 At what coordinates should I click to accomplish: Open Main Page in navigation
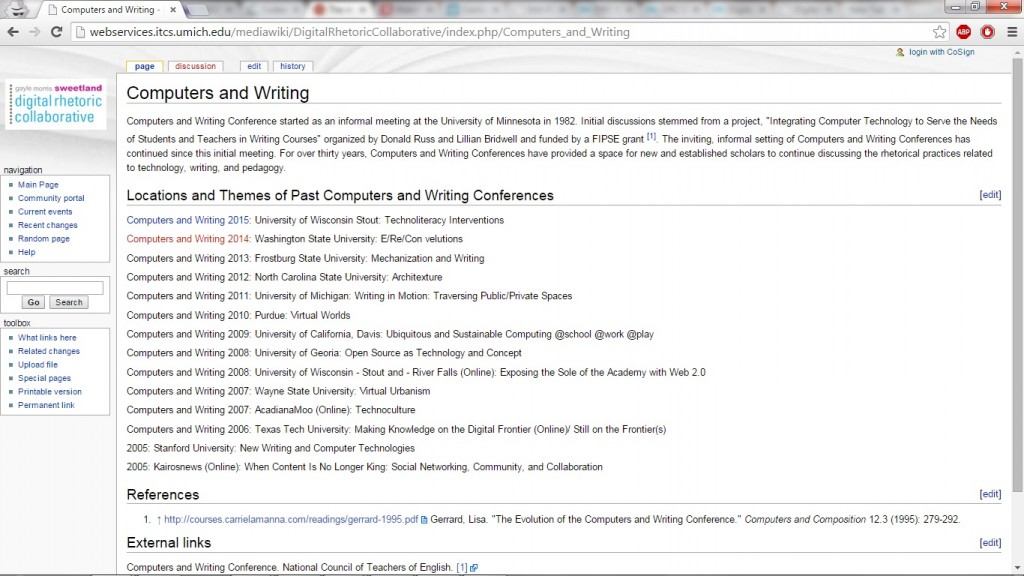pyautogui.click(x=38, y=185)
